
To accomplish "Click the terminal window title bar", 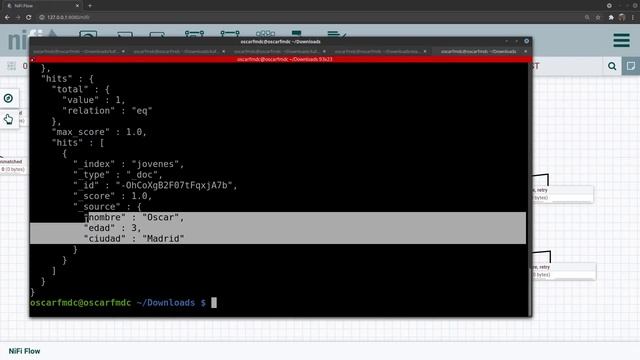I will pos(280,42).
